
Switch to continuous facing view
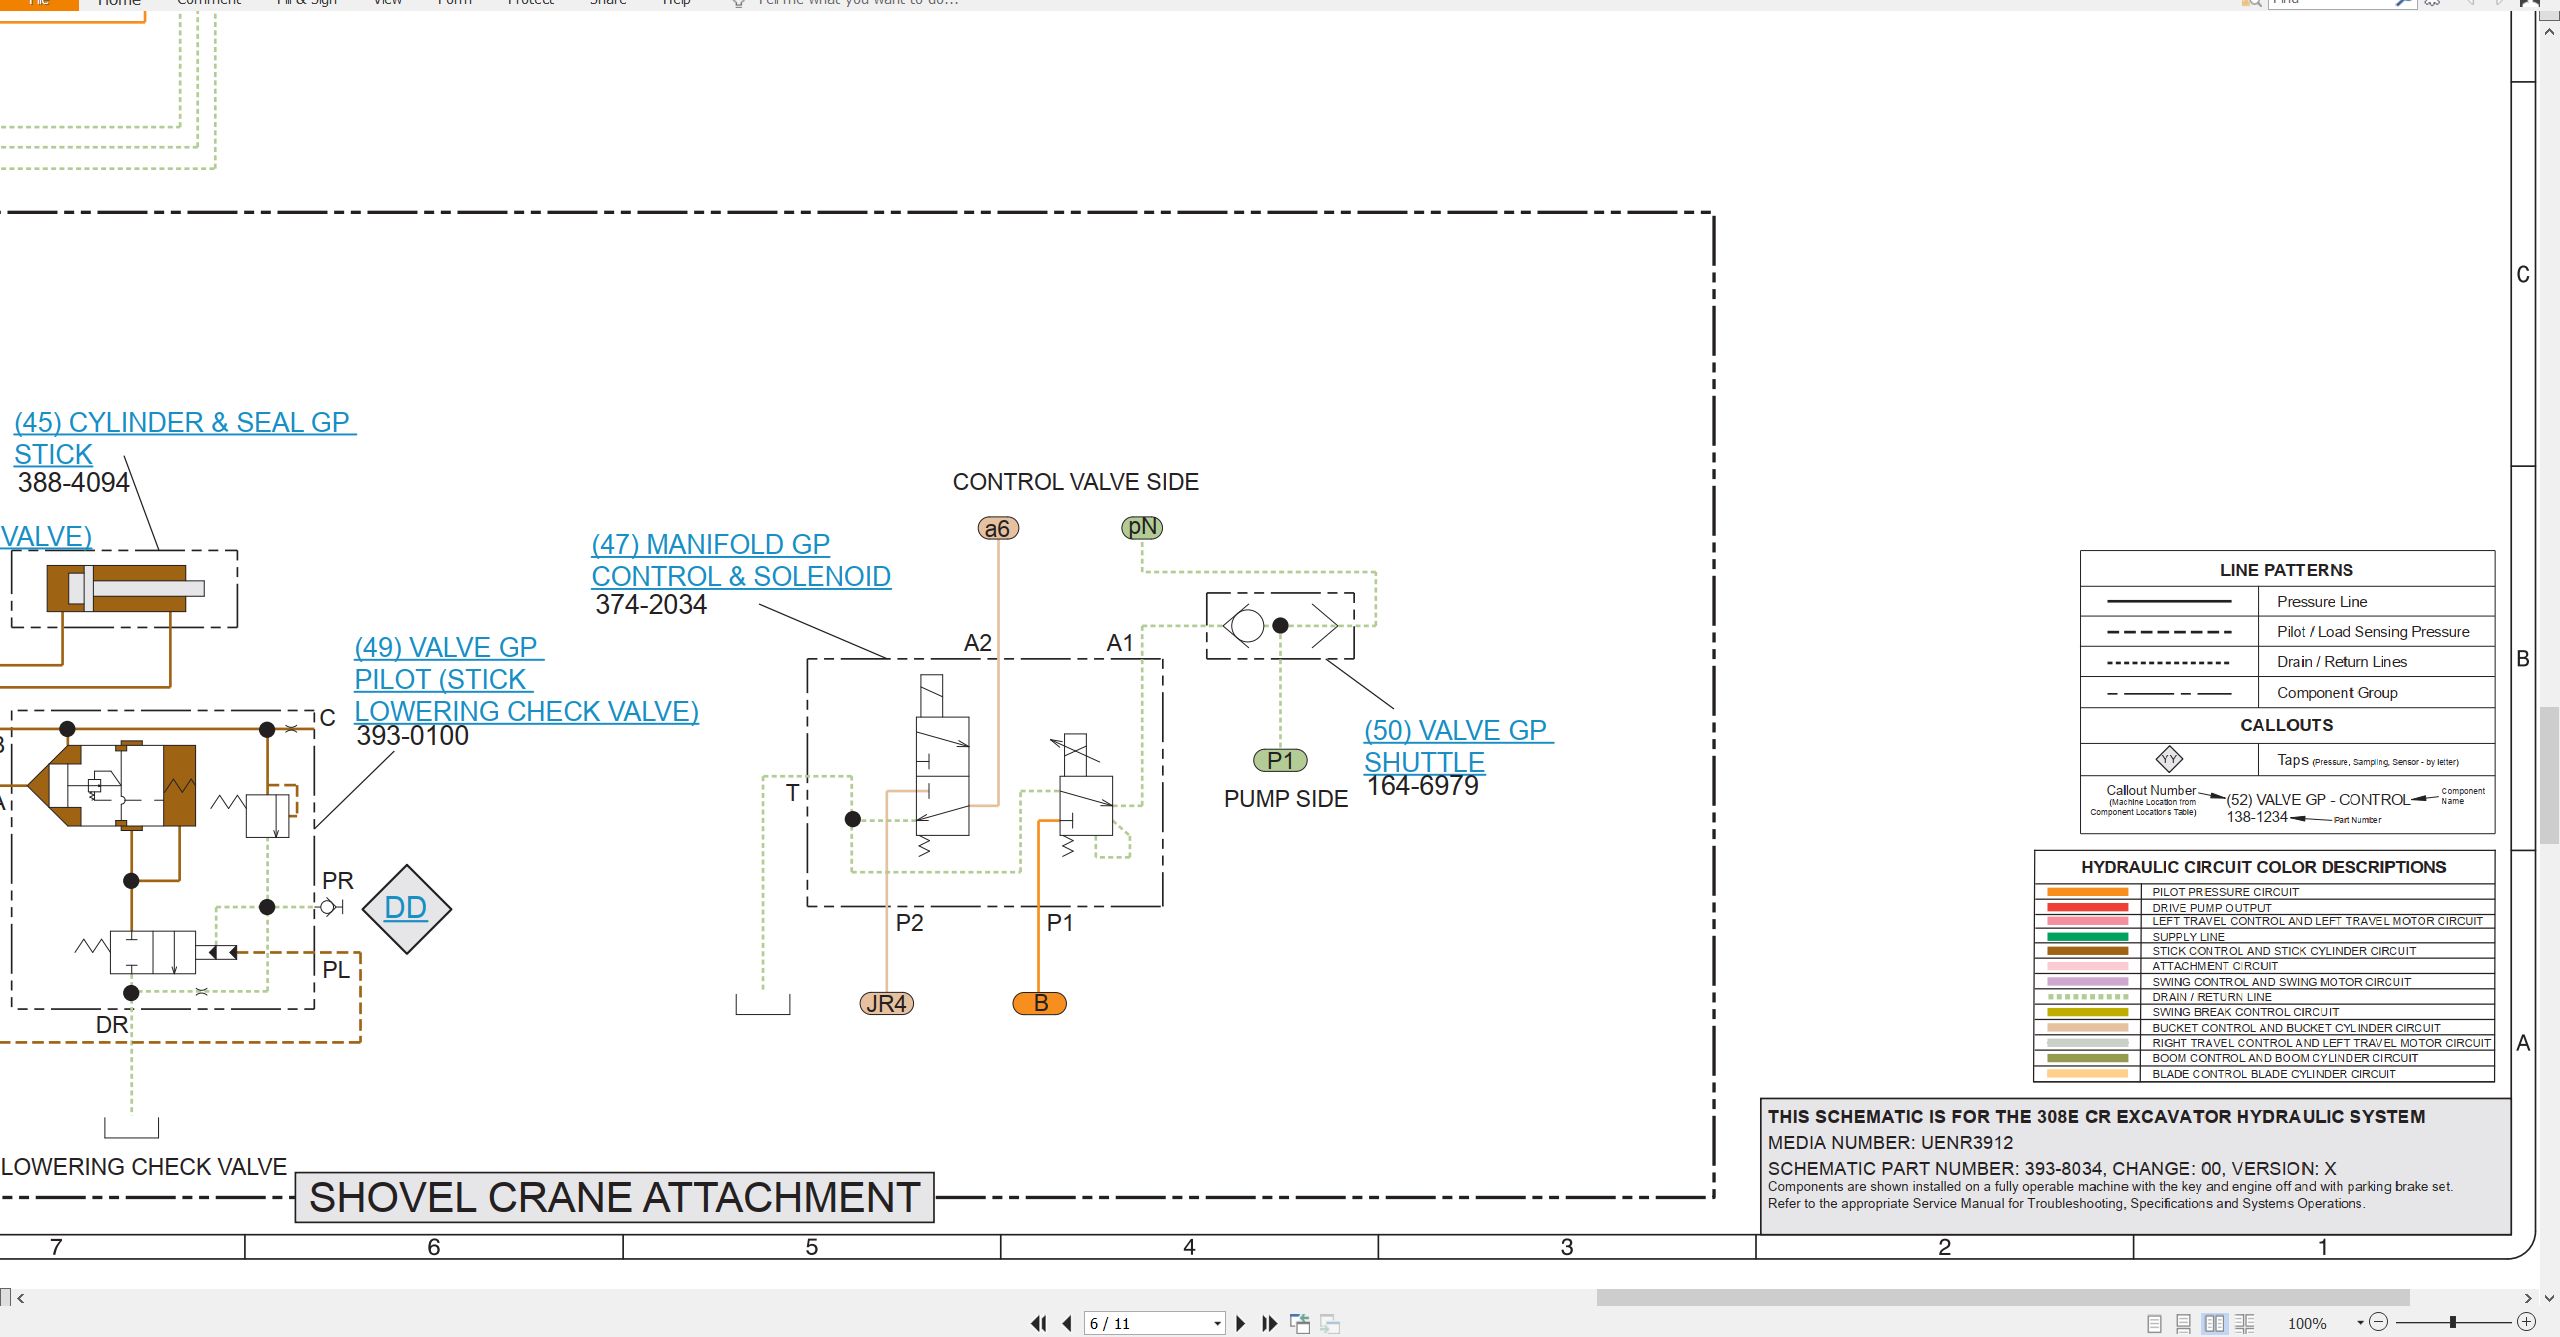[x=2245, y=1323]
